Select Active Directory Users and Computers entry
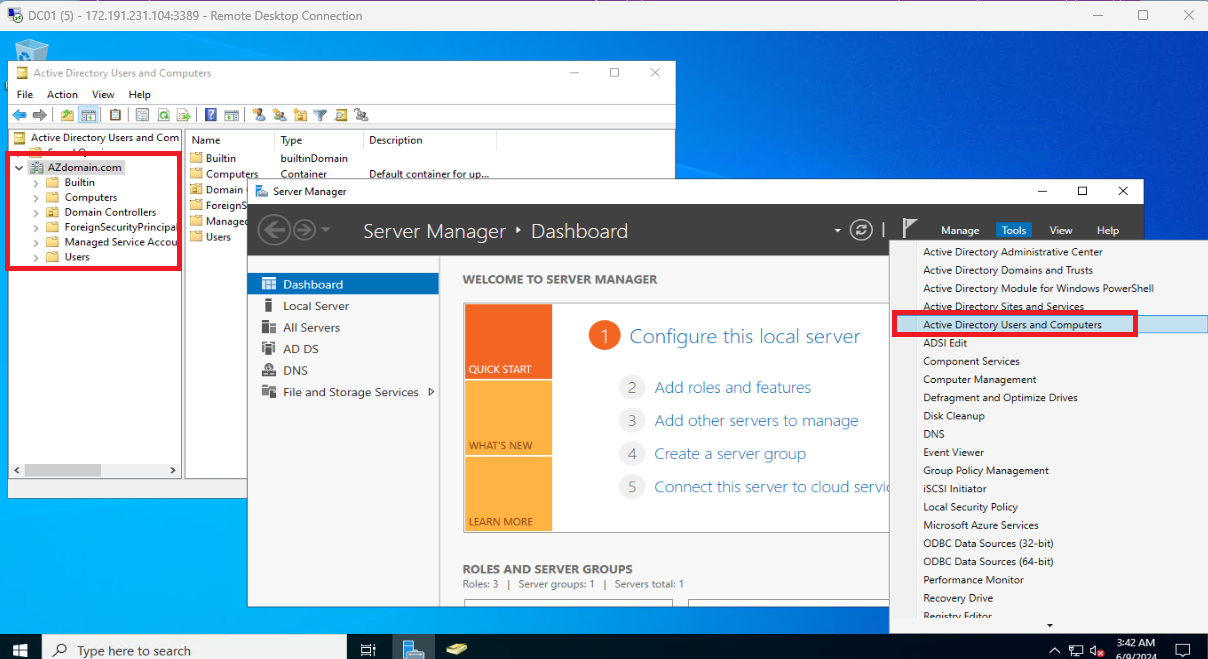Image resolution: width=1208 pixels, height=659 pixels. point(1012,325)
